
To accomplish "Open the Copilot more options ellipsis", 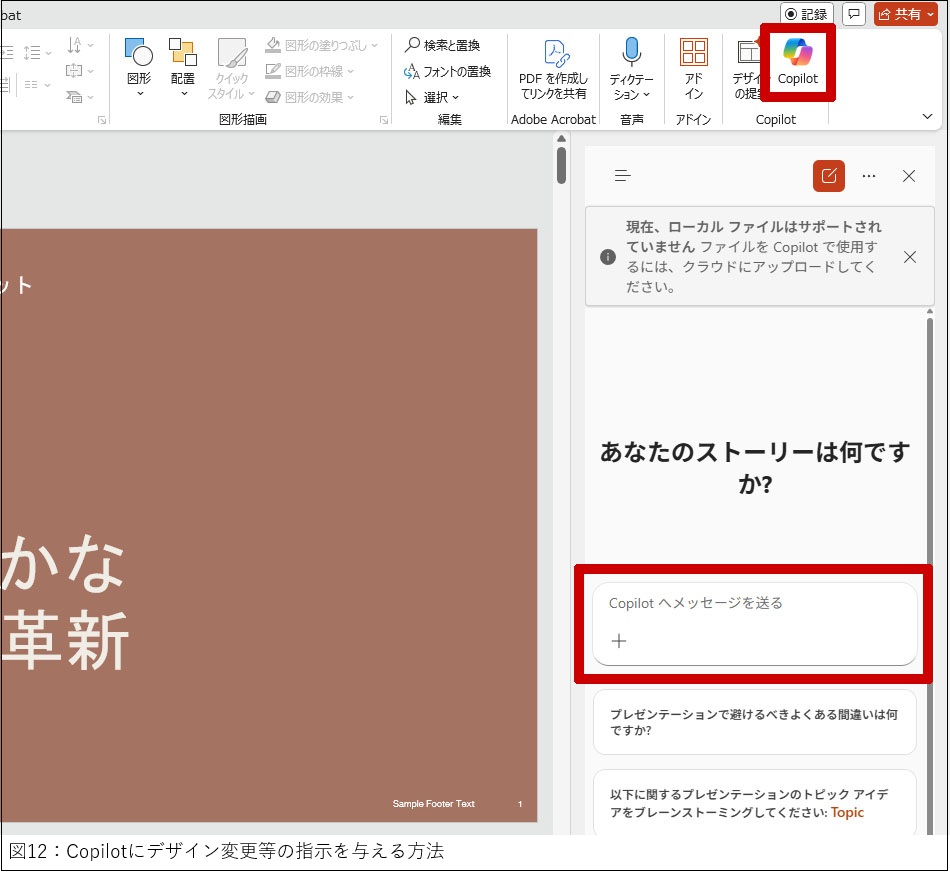I will (869, 176).
